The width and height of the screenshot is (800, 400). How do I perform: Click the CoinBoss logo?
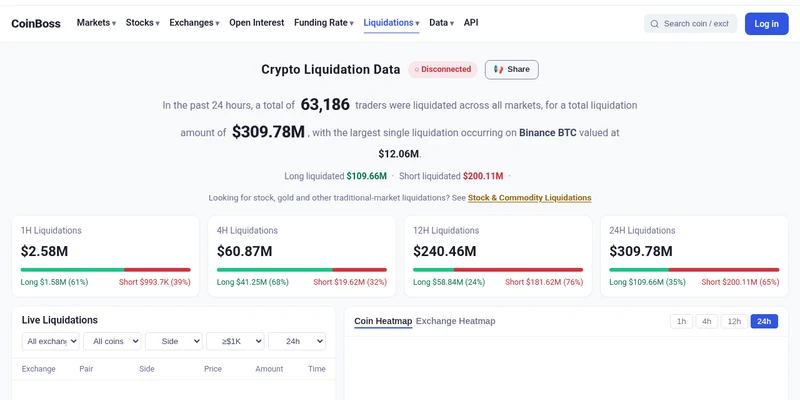click(36, 23)
